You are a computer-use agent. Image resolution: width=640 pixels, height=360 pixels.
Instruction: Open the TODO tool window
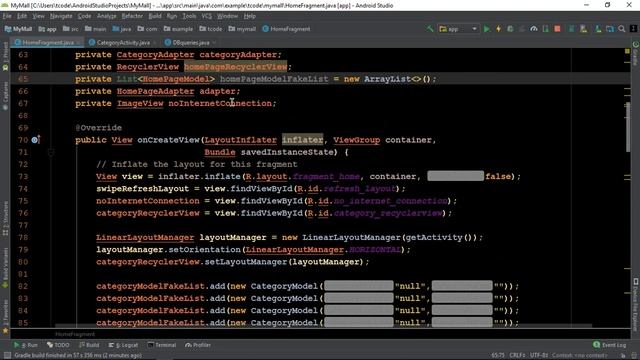[x=58, y=345]
